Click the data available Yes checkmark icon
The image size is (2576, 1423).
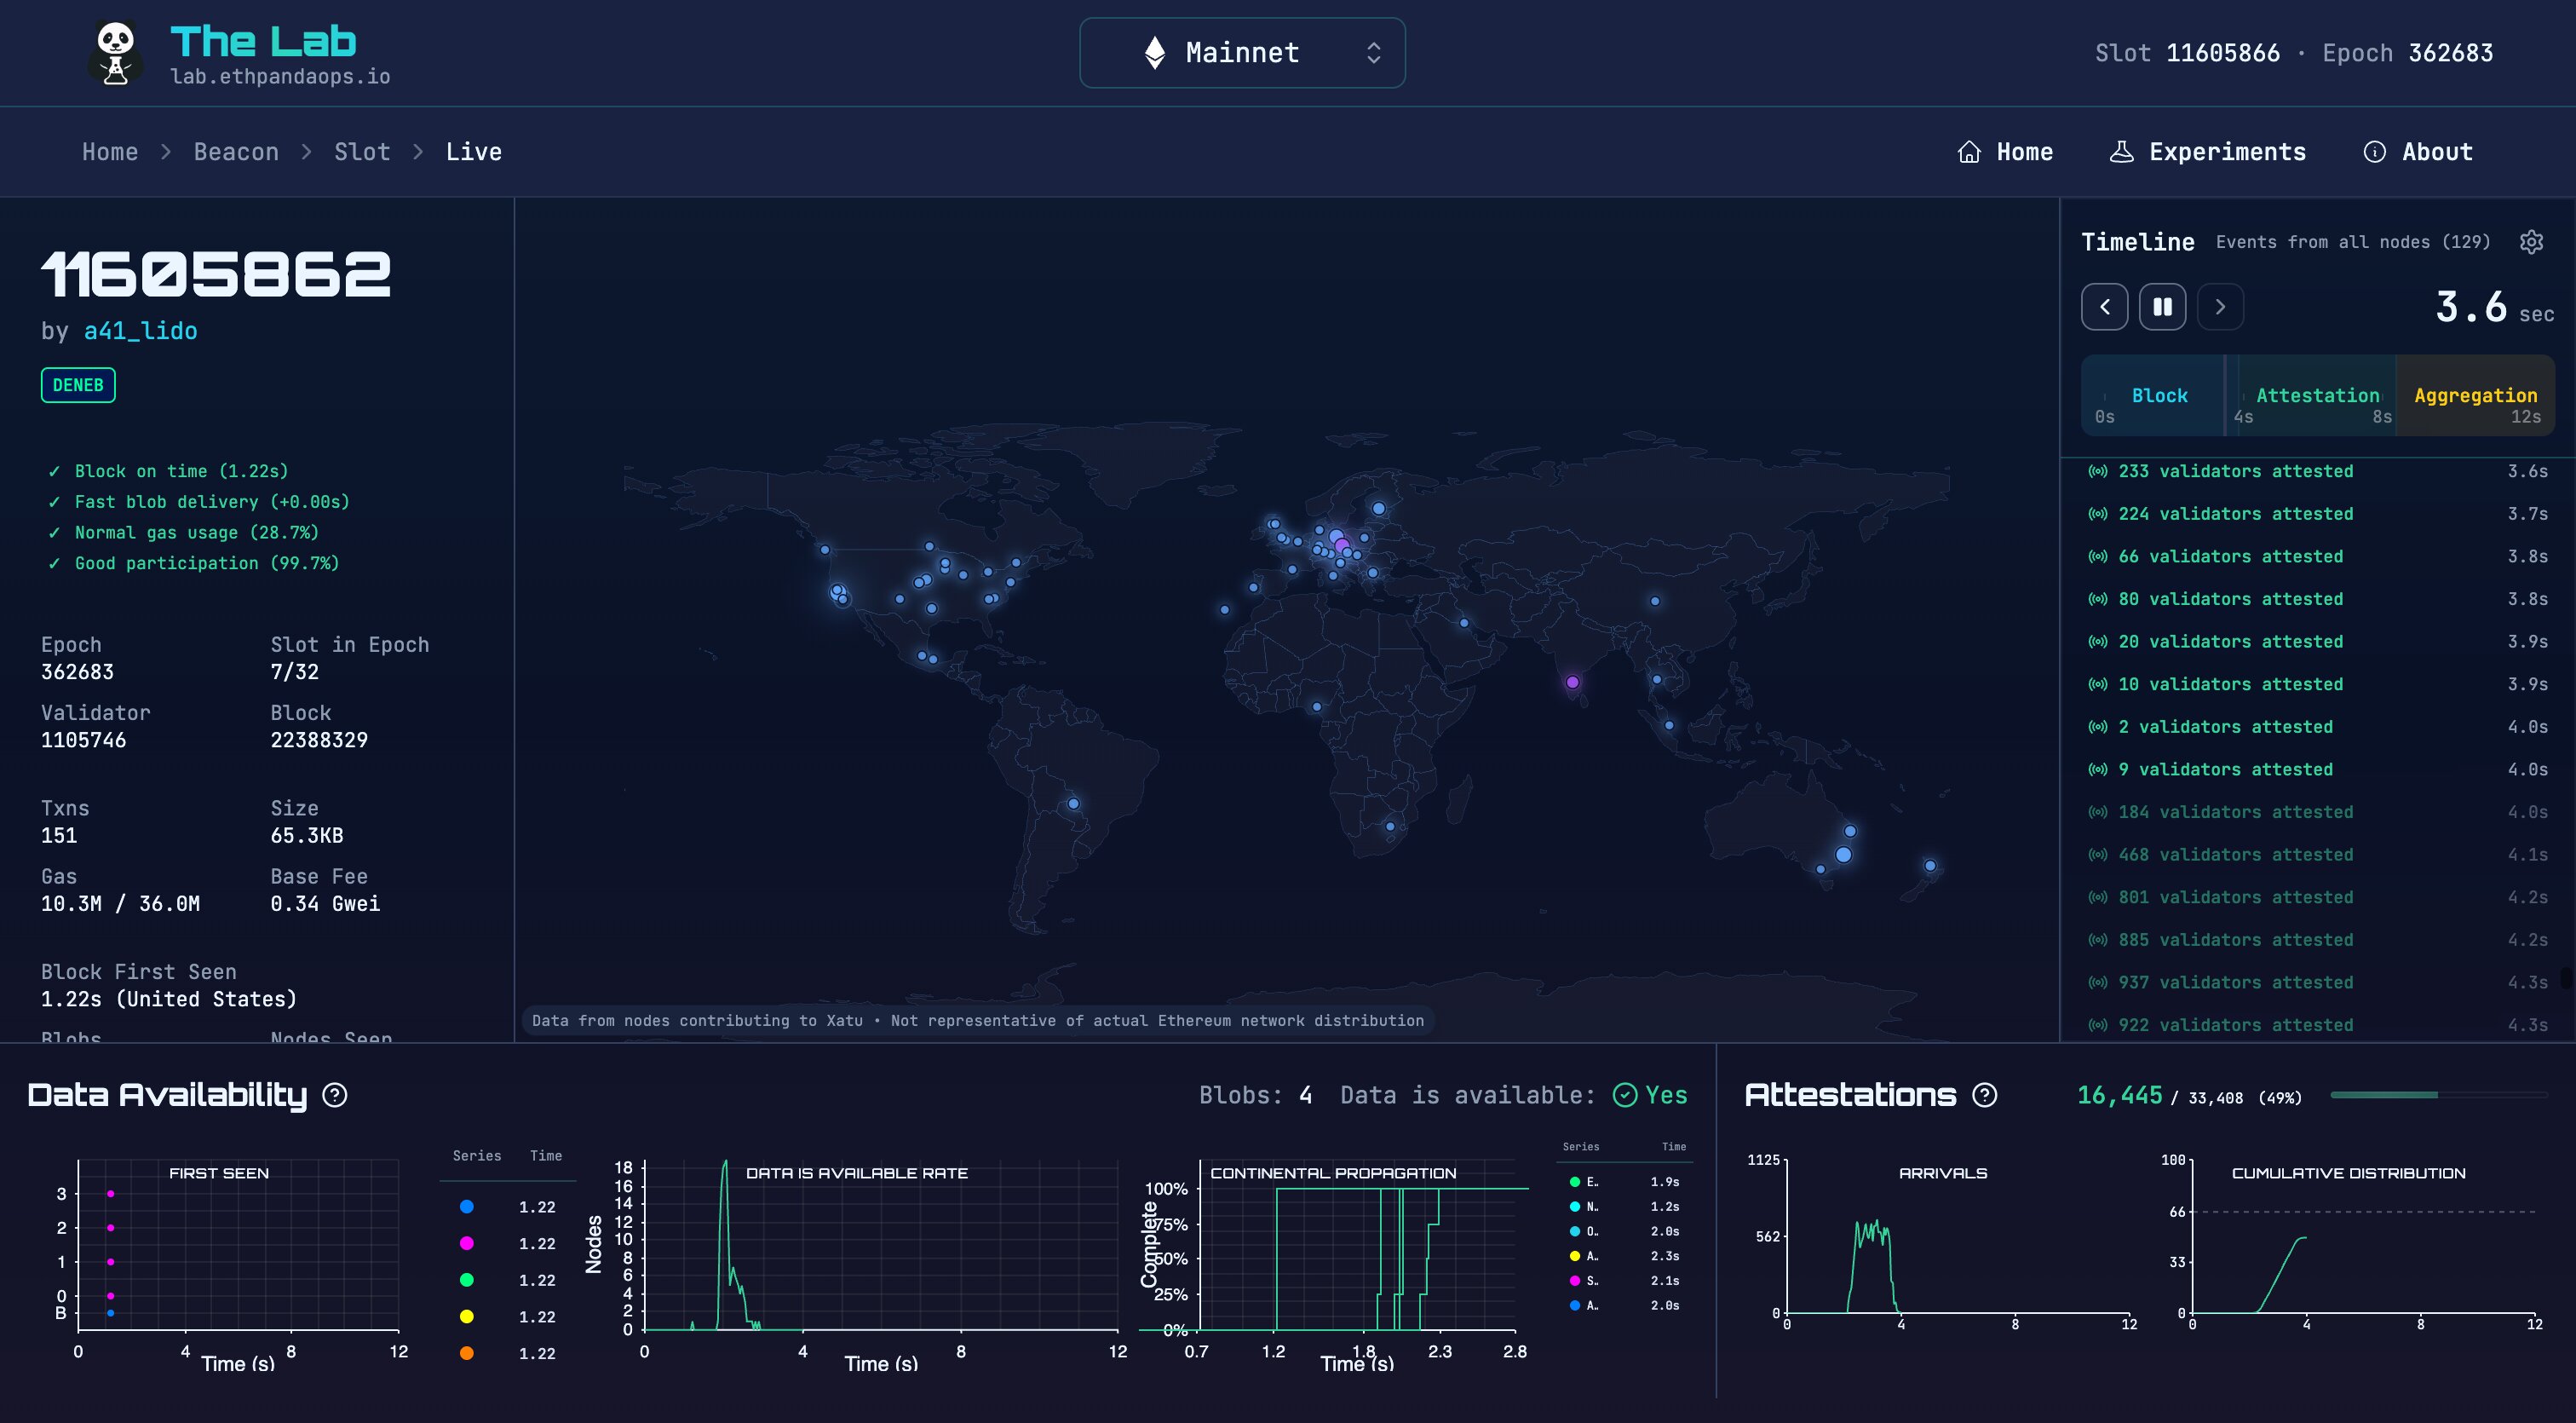click(x=1625, y=1095)
